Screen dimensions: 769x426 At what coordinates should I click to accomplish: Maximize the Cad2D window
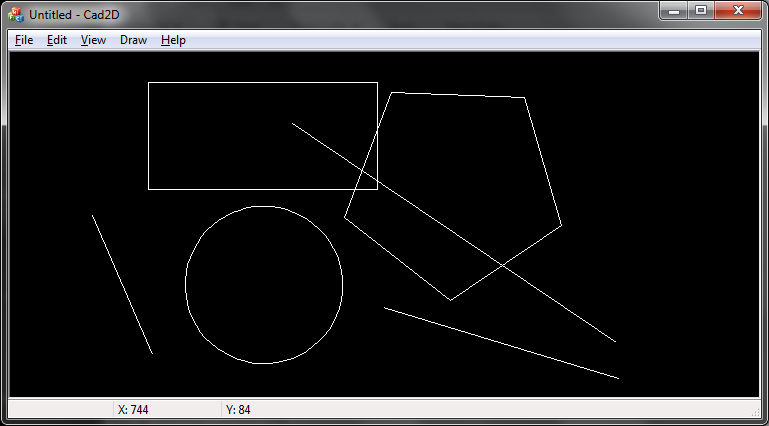point(701,11)
